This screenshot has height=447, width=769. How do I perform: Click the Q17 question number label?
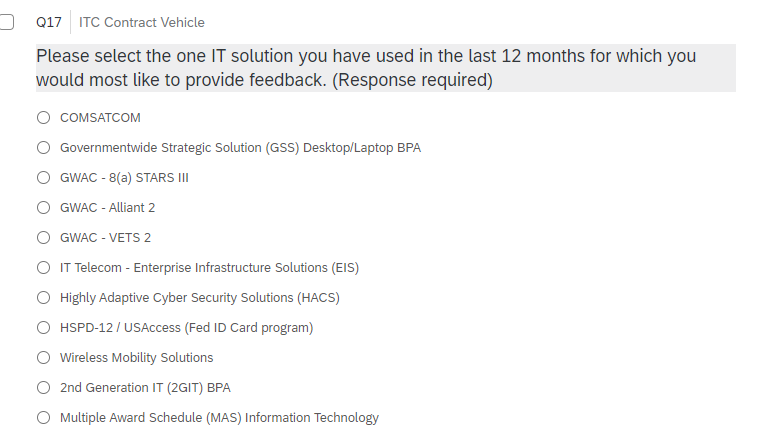(48, 23)
